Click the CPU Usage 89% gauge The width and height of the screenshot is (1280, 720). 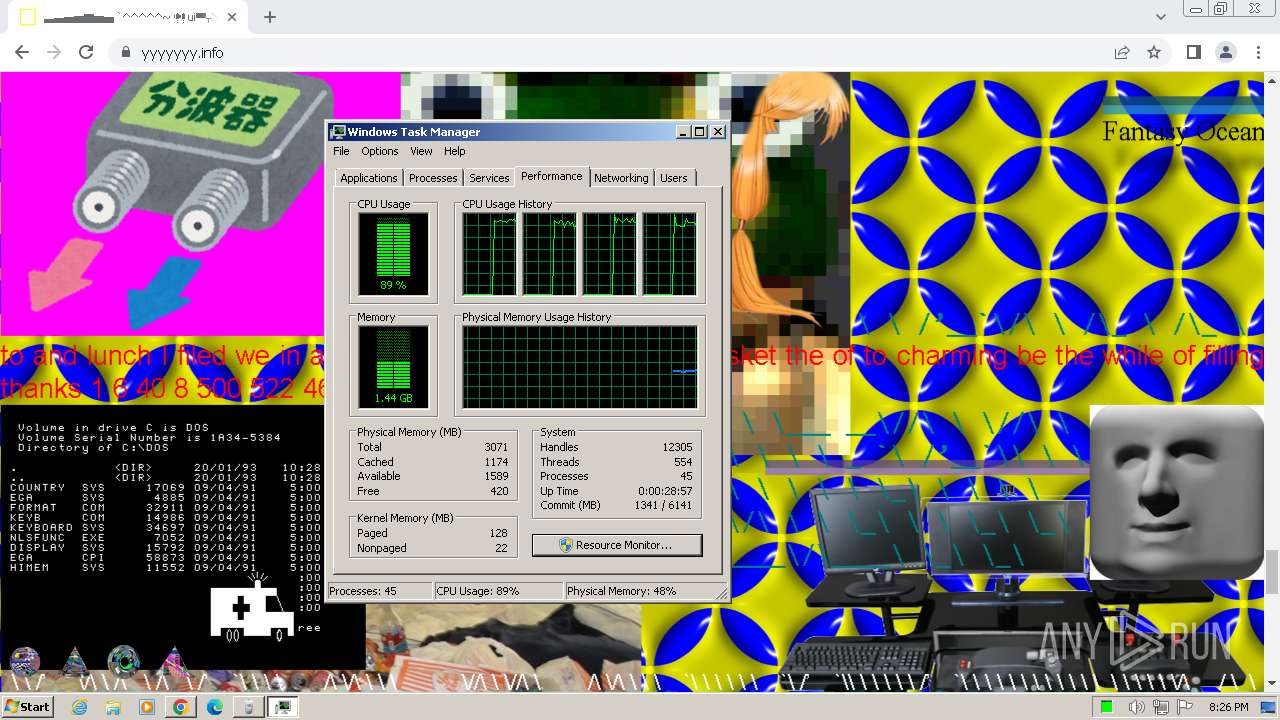[x=393, y=254]
